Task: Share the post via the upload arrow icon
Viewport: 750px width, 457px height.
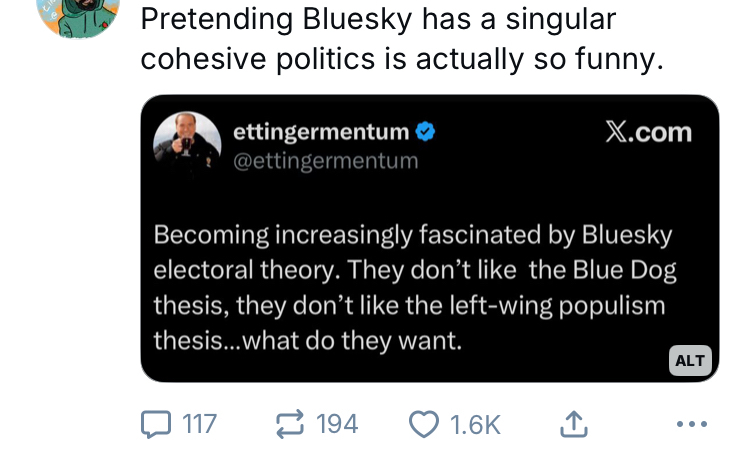Action: tap(572, 424)
